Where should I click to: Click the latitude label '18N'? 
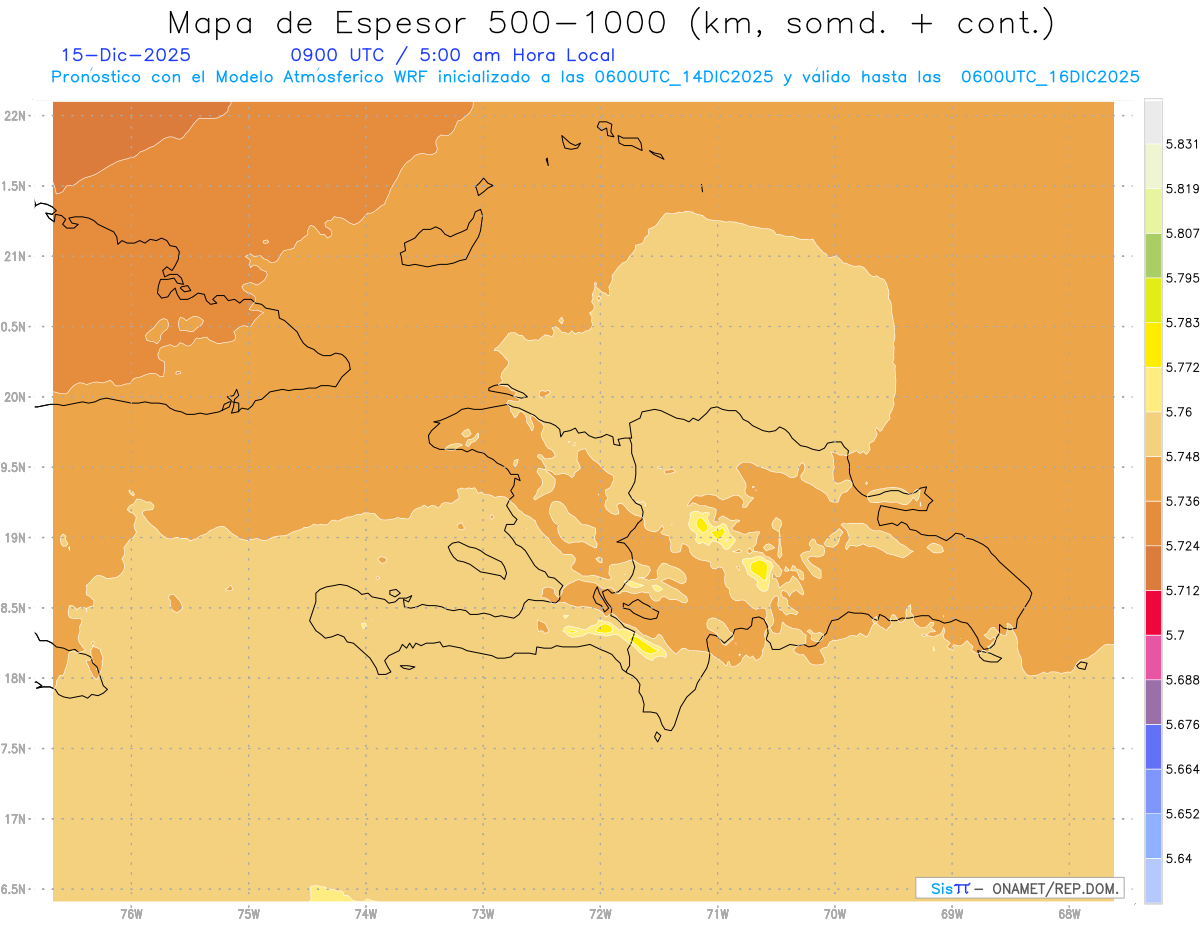click(15, 678)
